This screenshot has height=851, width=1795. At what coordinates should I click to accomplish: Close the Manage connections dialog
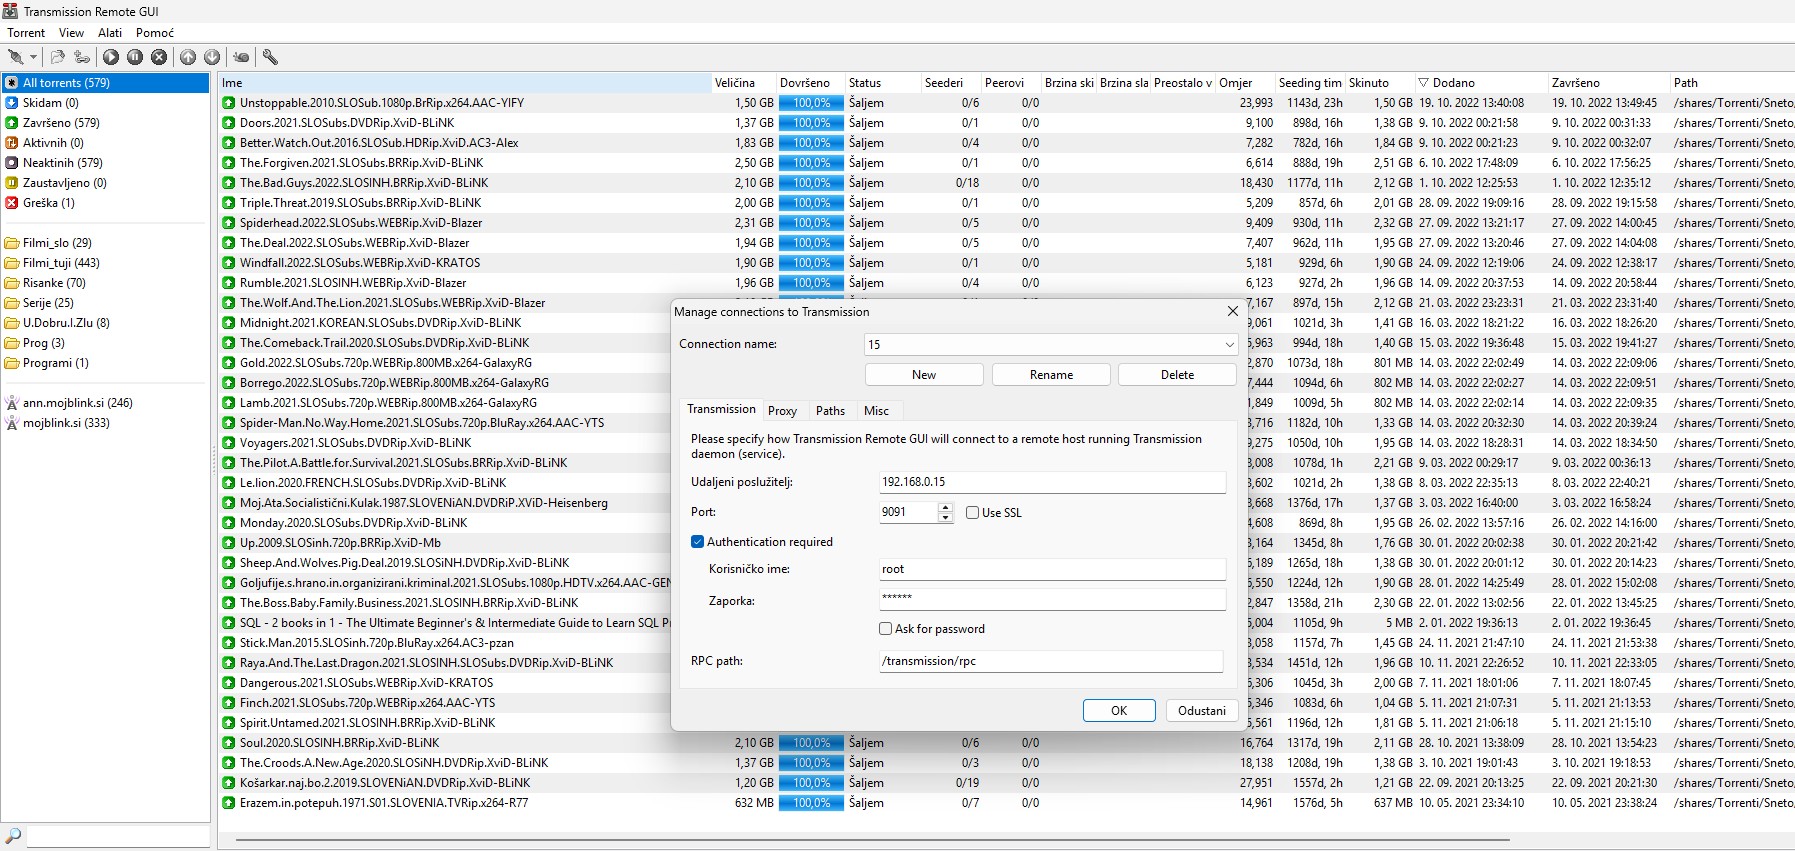(x=1233, y=311)
